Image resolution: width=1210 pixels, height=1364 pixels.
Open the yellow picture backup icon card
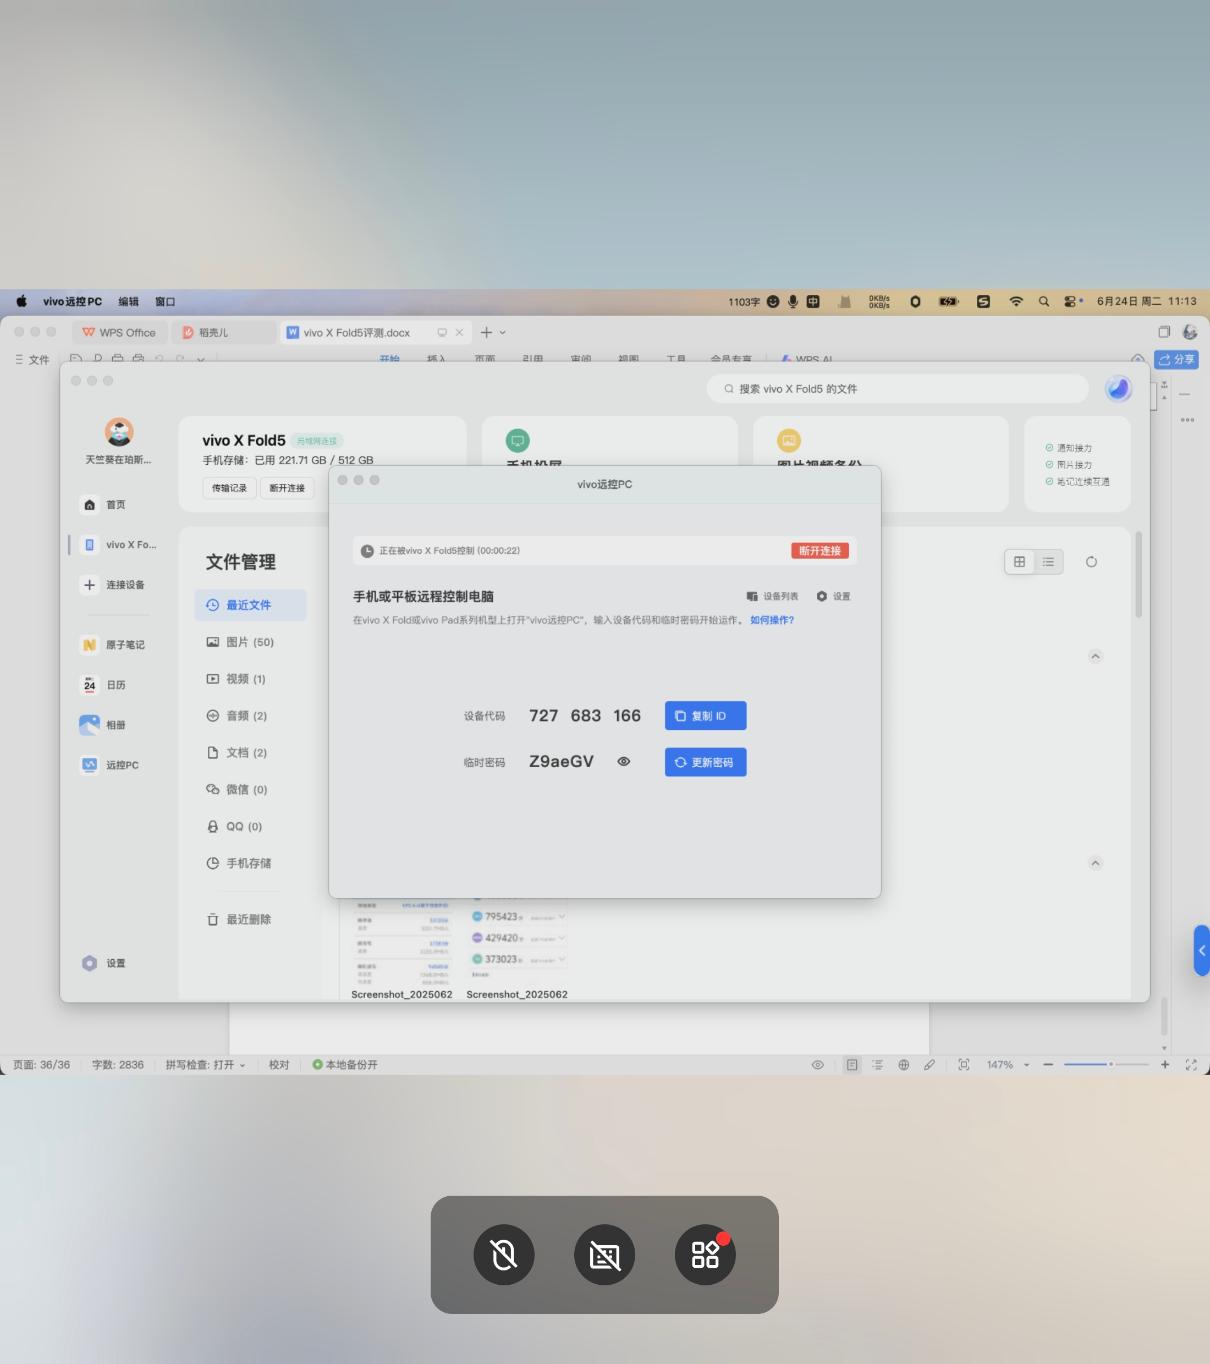pyautogui.click(x=789, y=440)
